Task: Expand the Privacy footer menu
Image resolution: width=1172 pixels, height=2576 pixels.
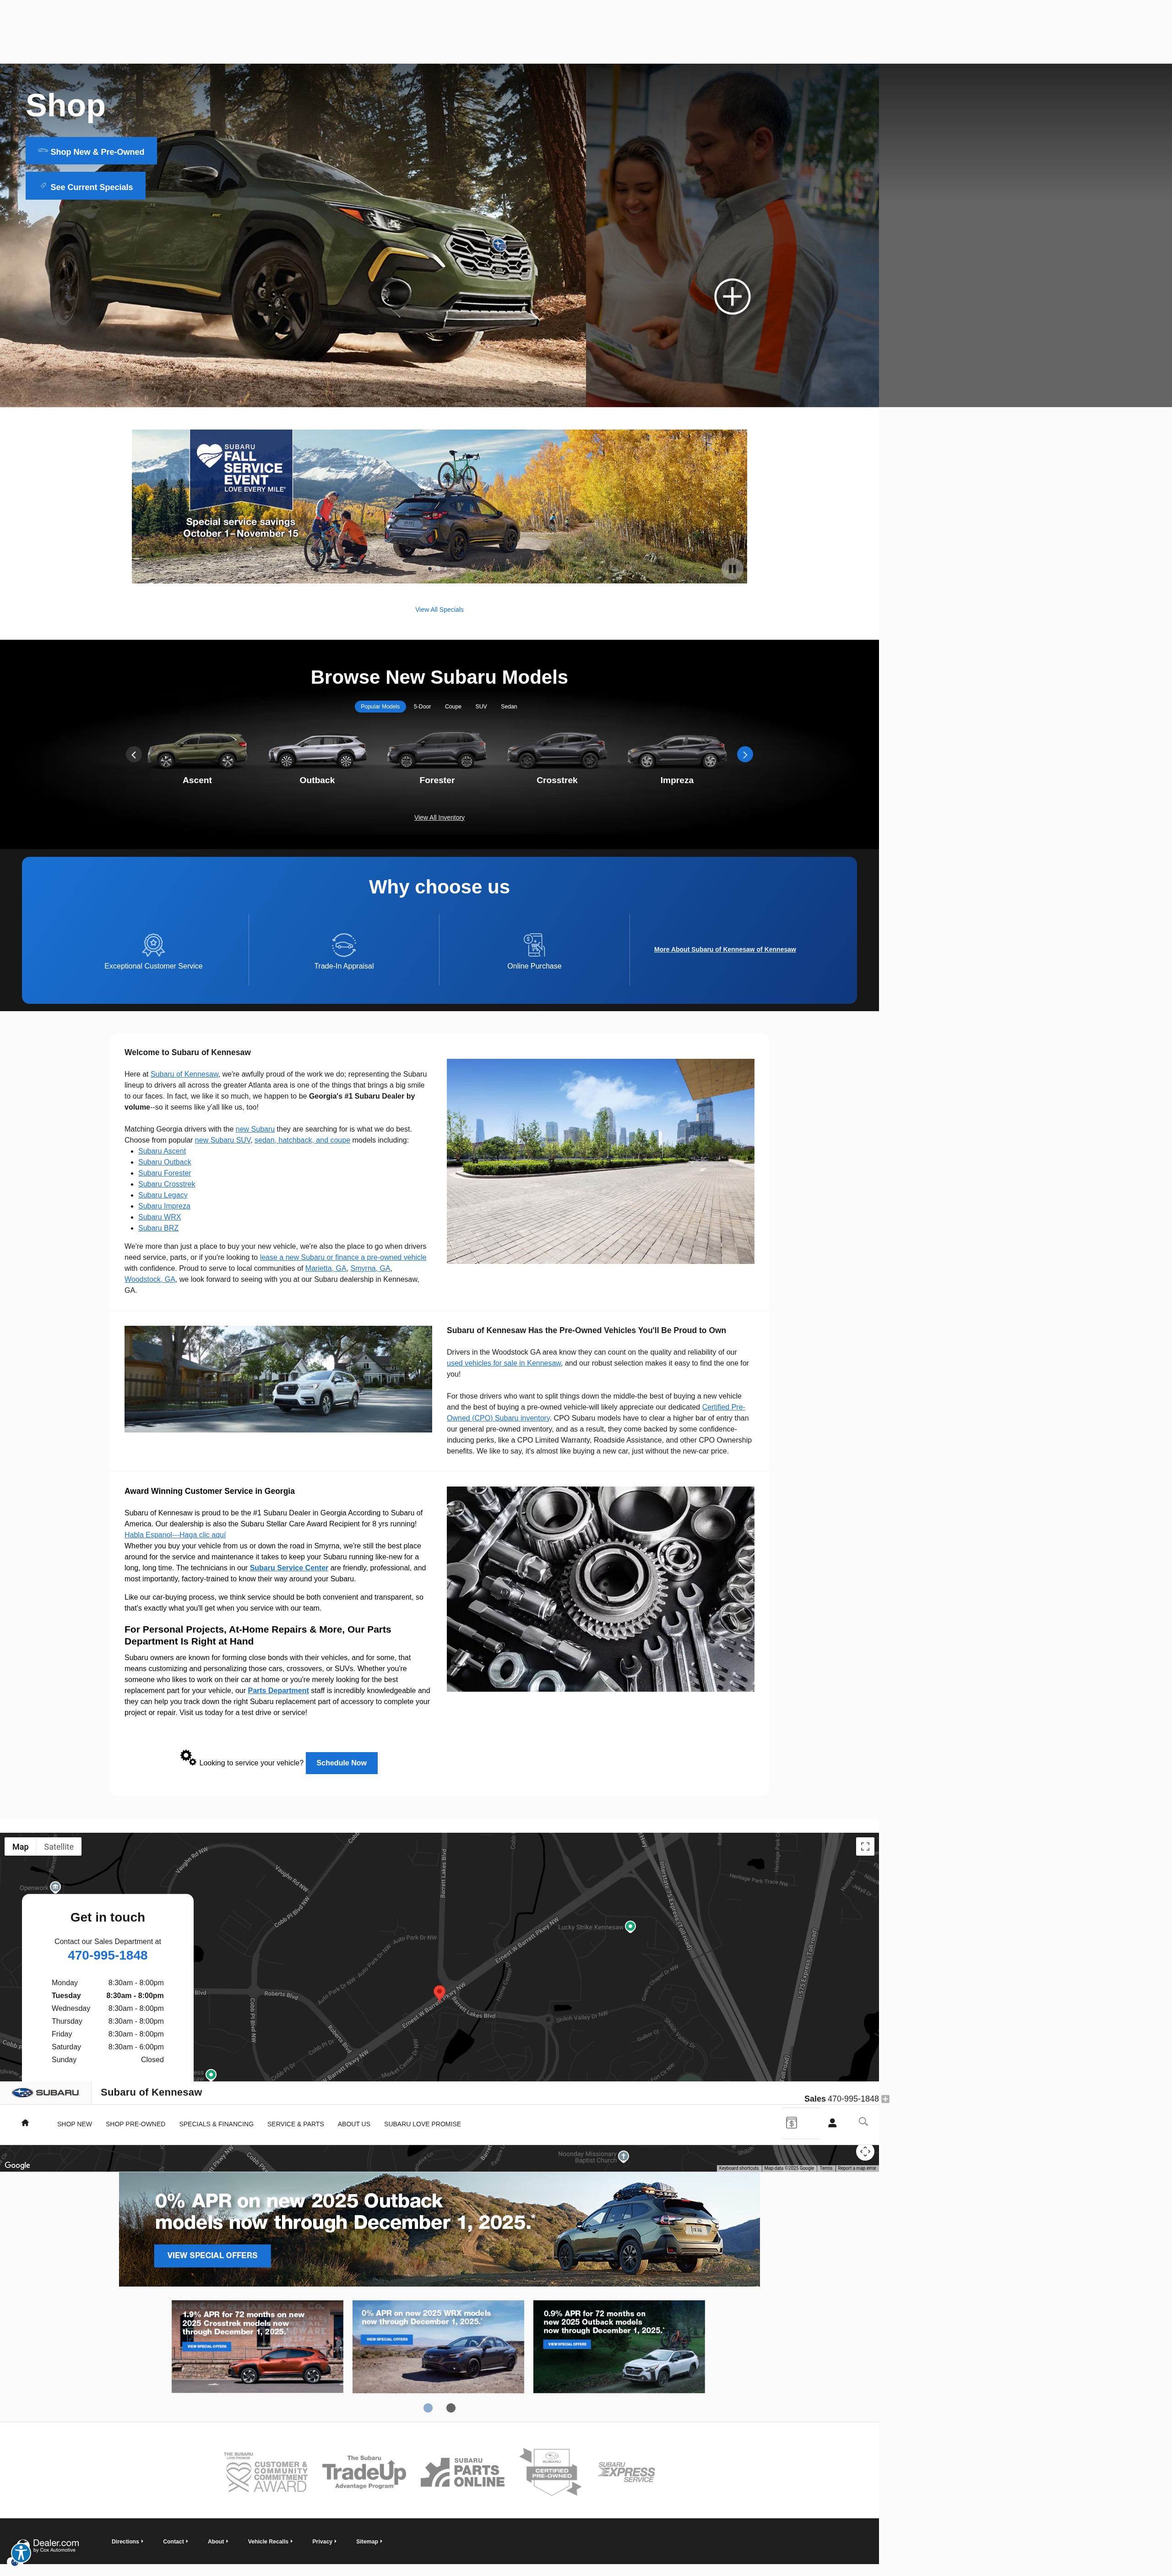Action: click(x=324, y=2541)
